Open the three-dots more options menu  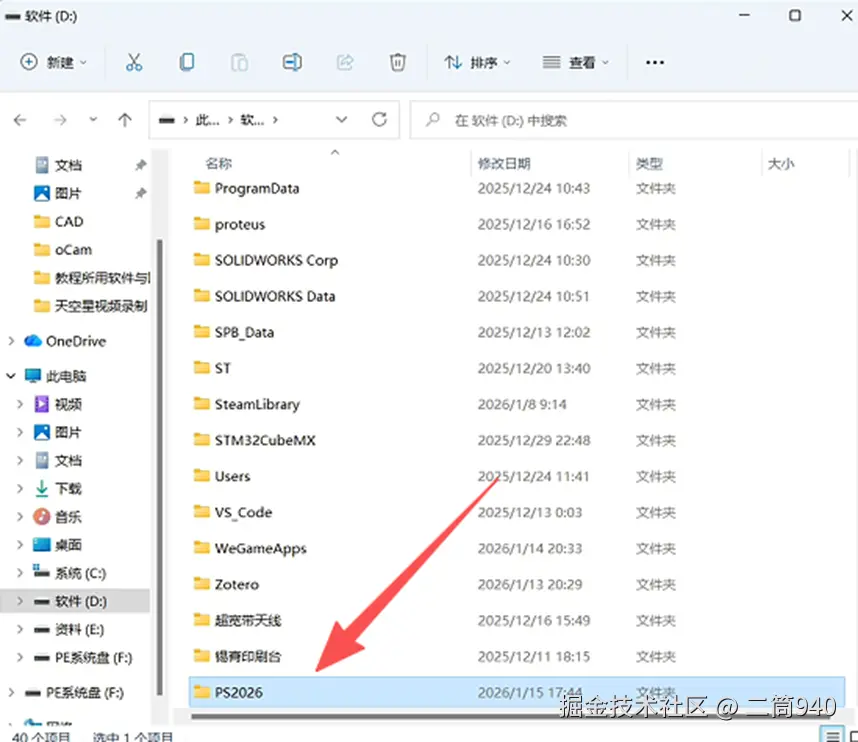[654, 62]
